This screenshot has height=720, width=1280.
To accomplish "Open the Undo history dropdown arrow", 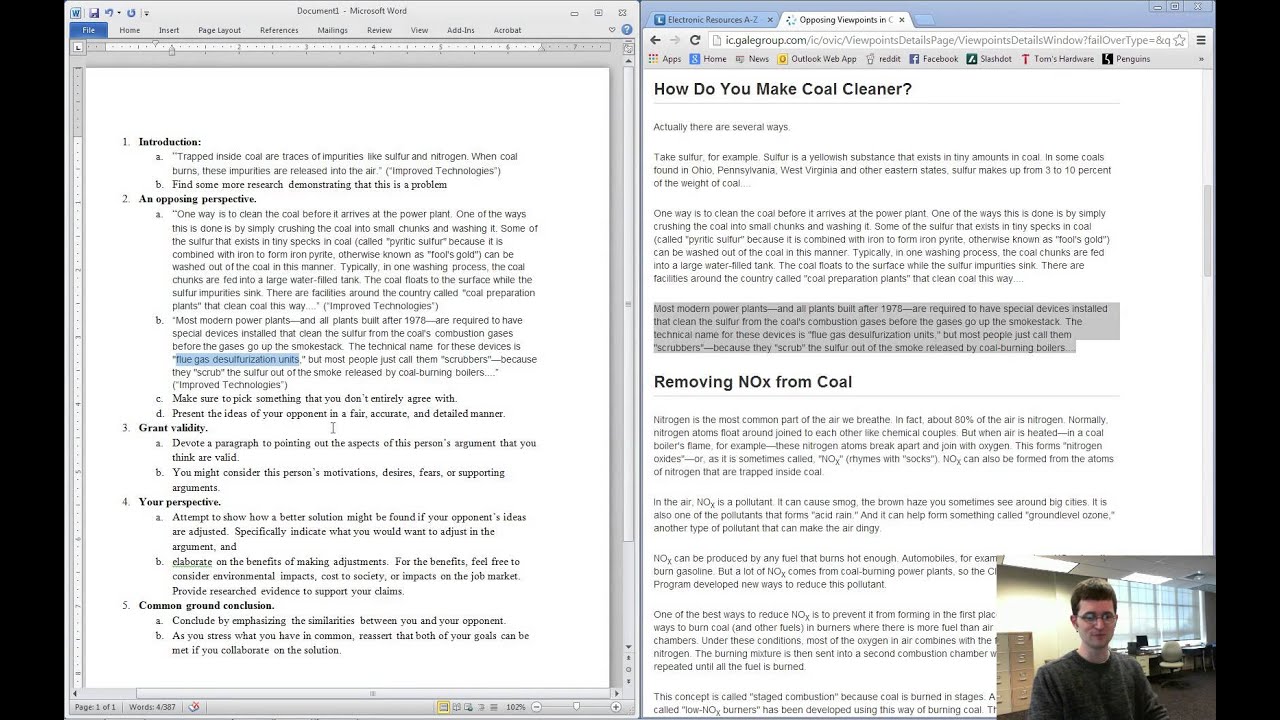I will [118, 13].
